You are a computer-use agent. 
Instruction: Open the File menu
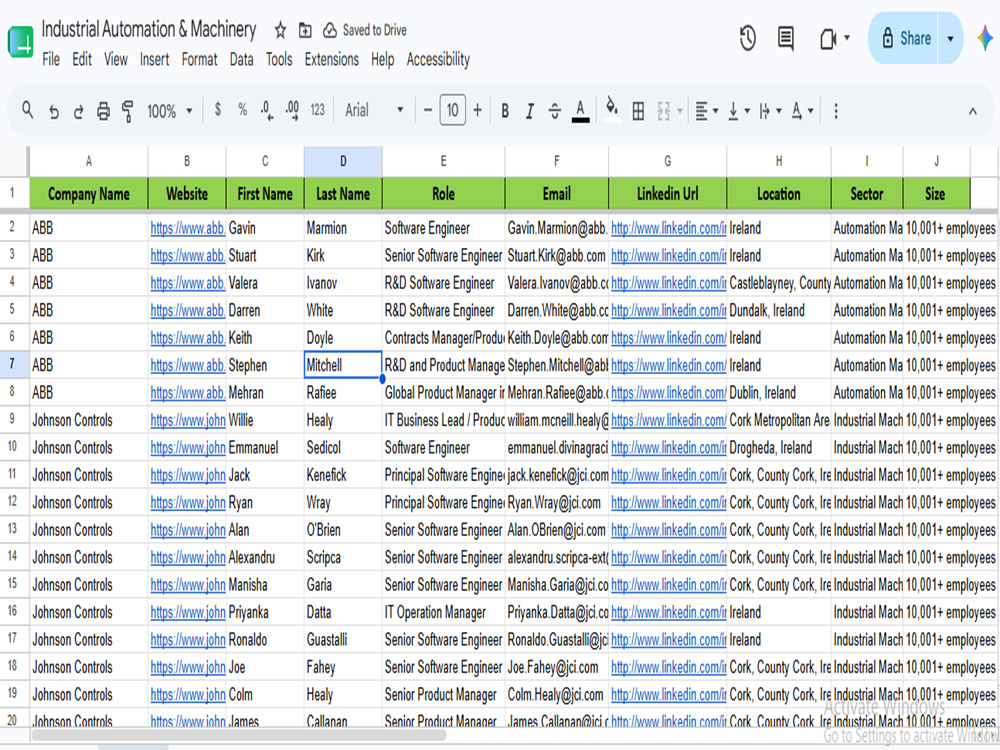click(51, 59)
